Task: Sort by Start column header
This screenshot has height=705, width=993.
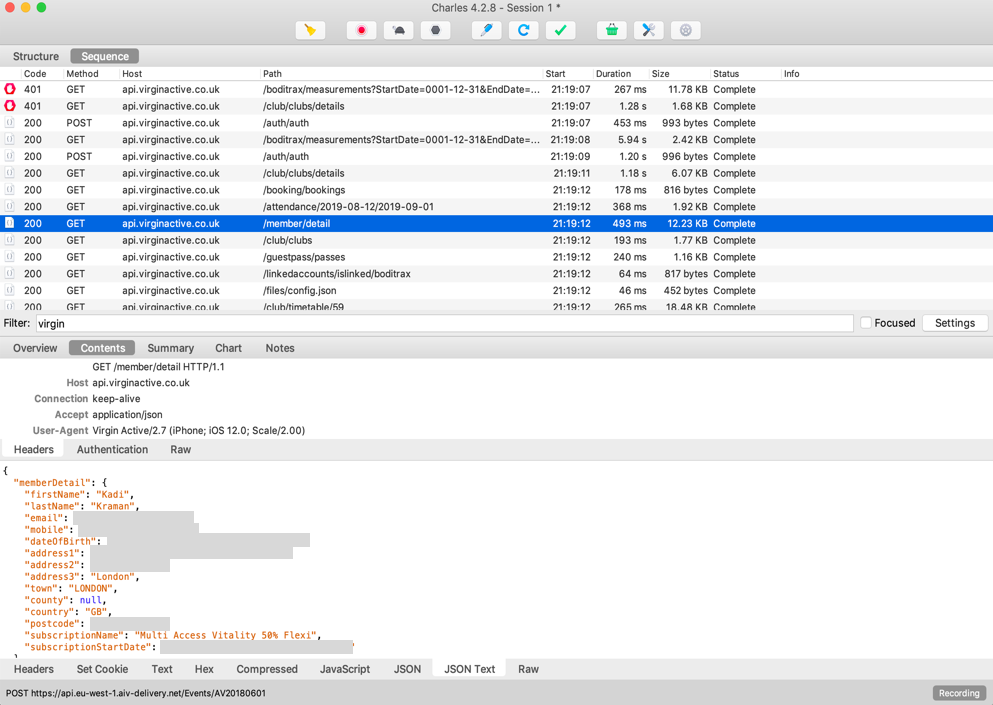Action: [x=555, y=73]
